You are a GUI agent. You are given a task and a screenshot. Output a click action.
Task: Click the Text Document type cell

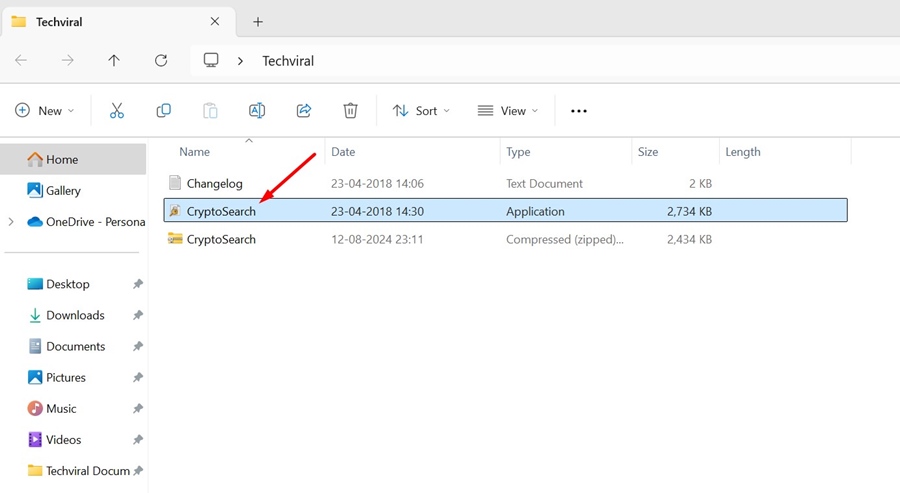pyautogui.click(x=544, y=183)
